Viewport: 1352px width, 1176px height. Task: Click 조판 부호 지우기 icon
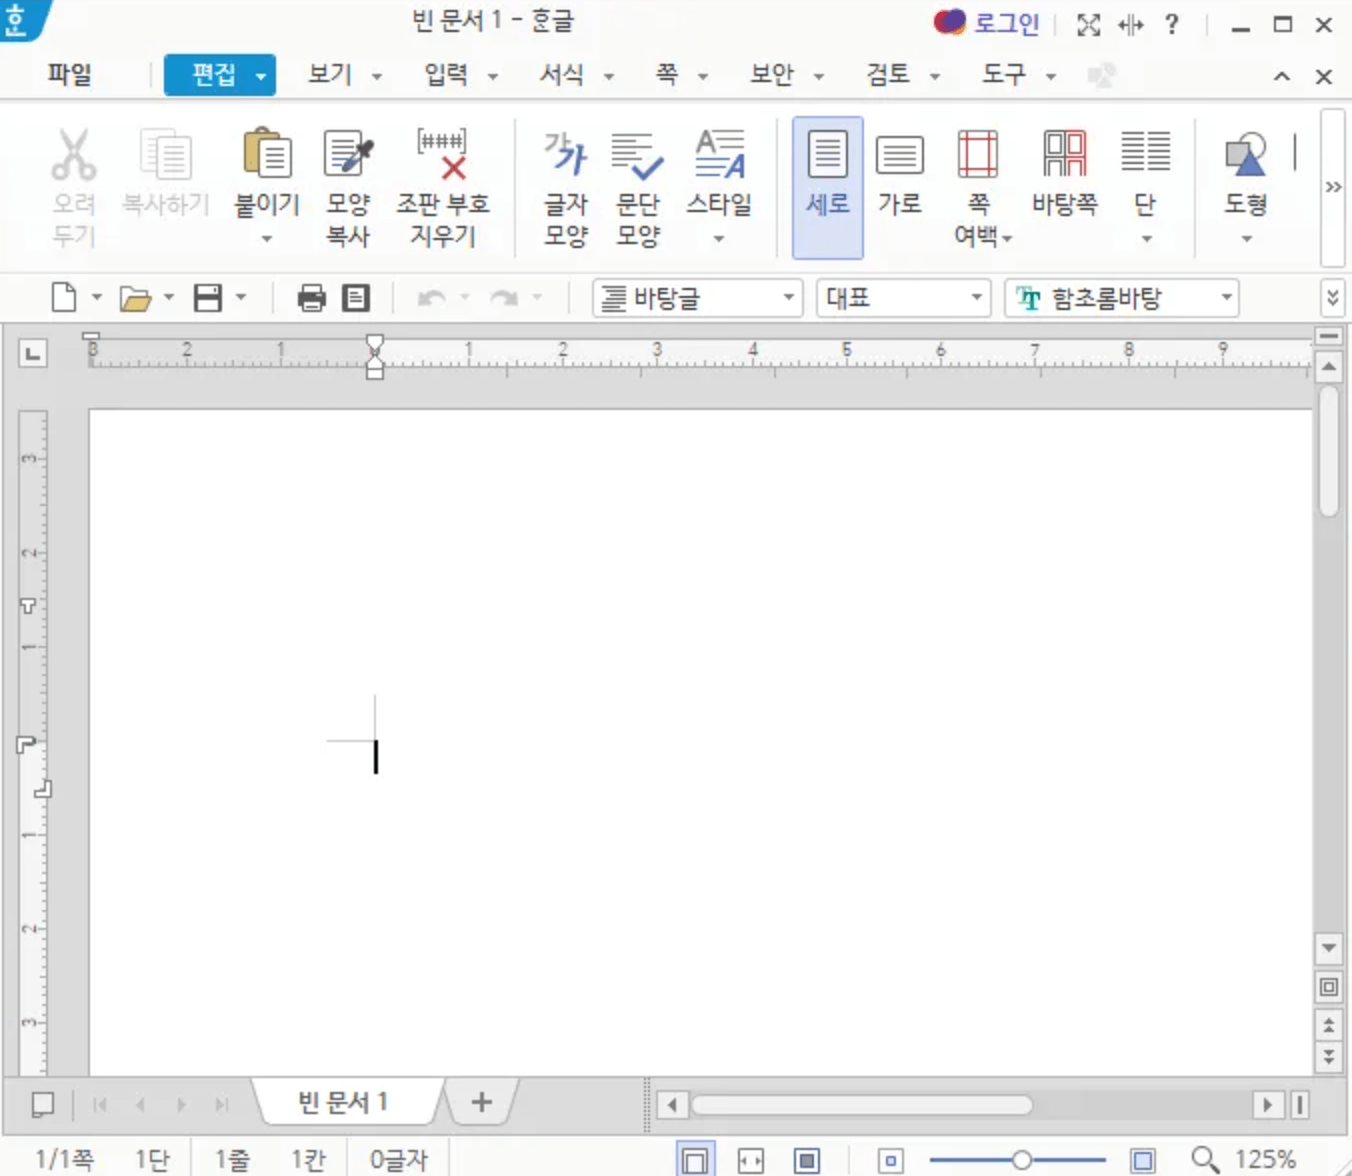(x=442, y=154)
